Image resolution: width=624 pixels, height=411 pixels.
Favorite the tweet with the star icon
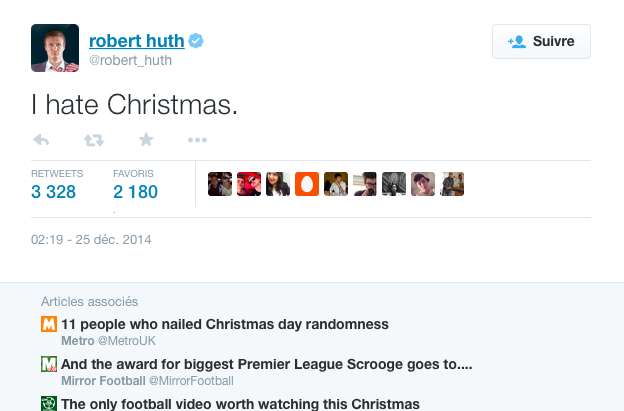(146, 140)
